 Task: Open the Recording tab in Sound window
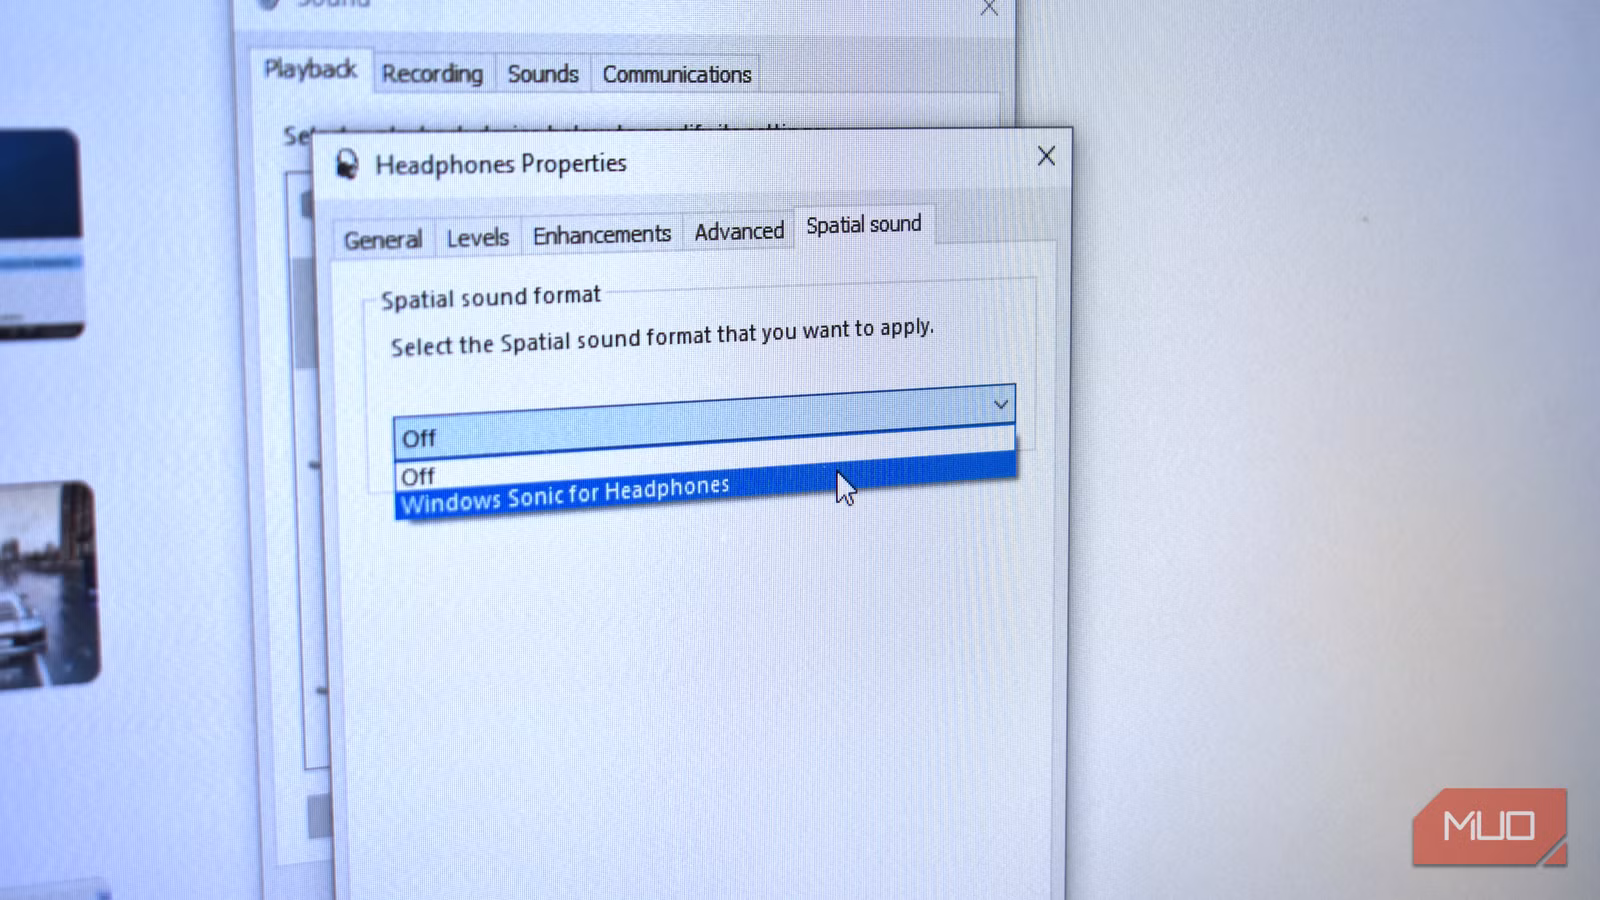point(432,74)
